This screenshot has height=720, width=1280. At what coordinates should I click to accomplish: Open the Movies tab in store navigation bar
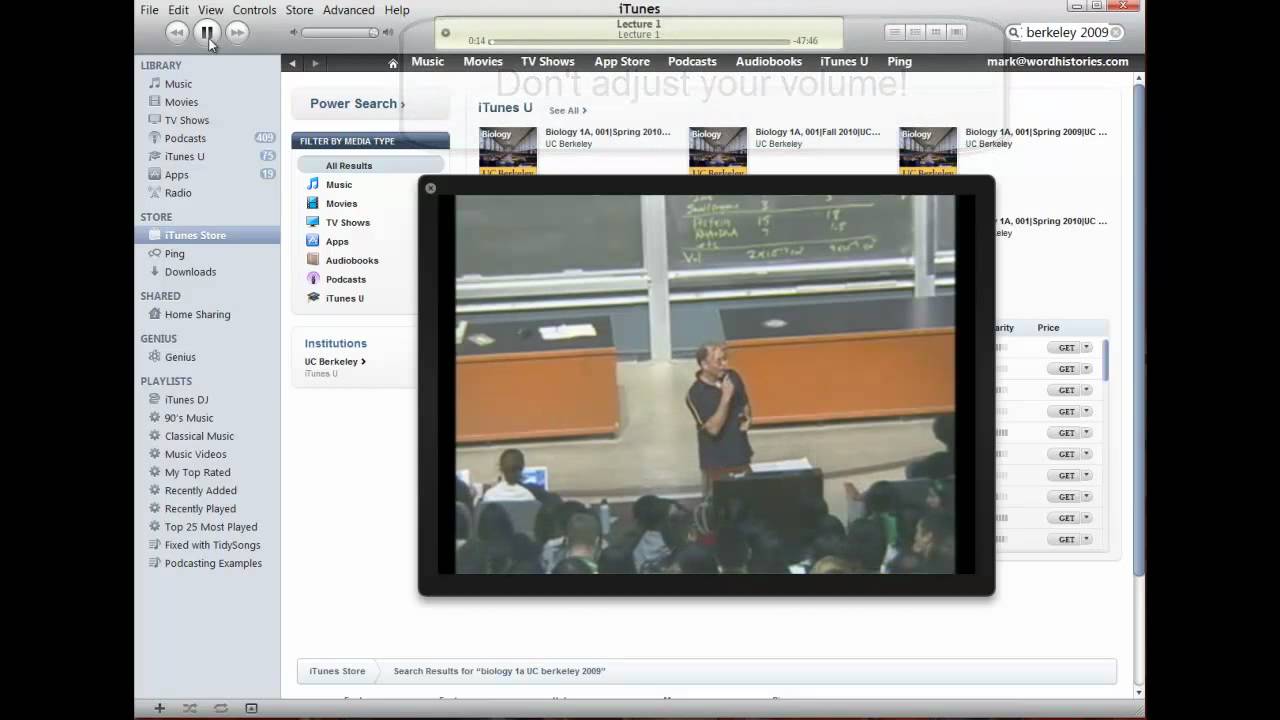click(x=483, y=62)
